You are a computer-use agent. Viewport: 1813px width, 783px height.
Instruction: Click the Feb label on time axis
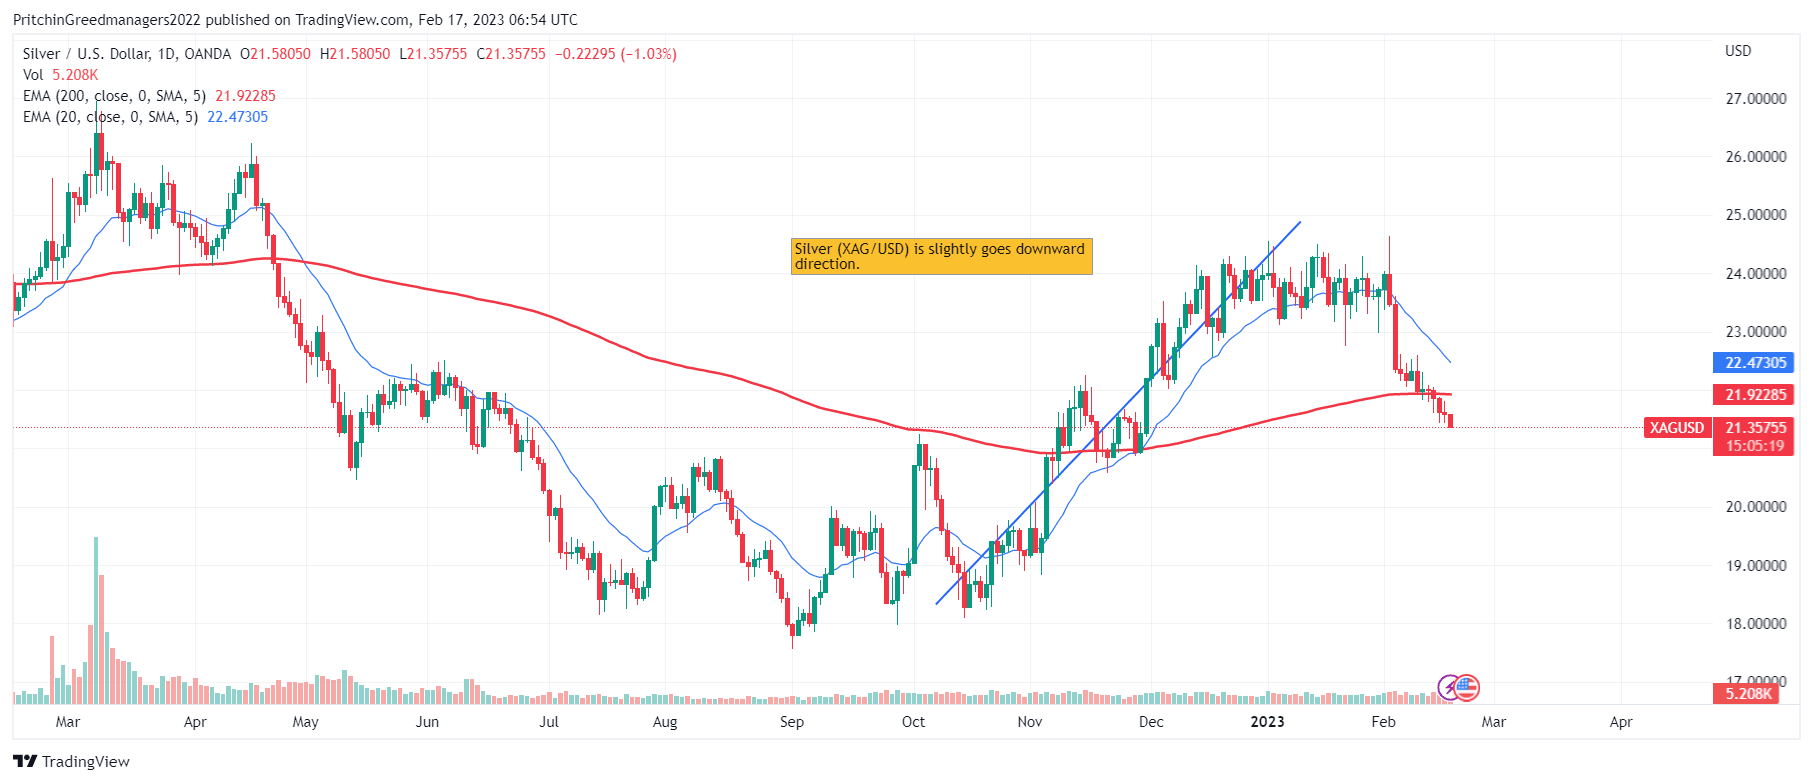pos(1383,722)
